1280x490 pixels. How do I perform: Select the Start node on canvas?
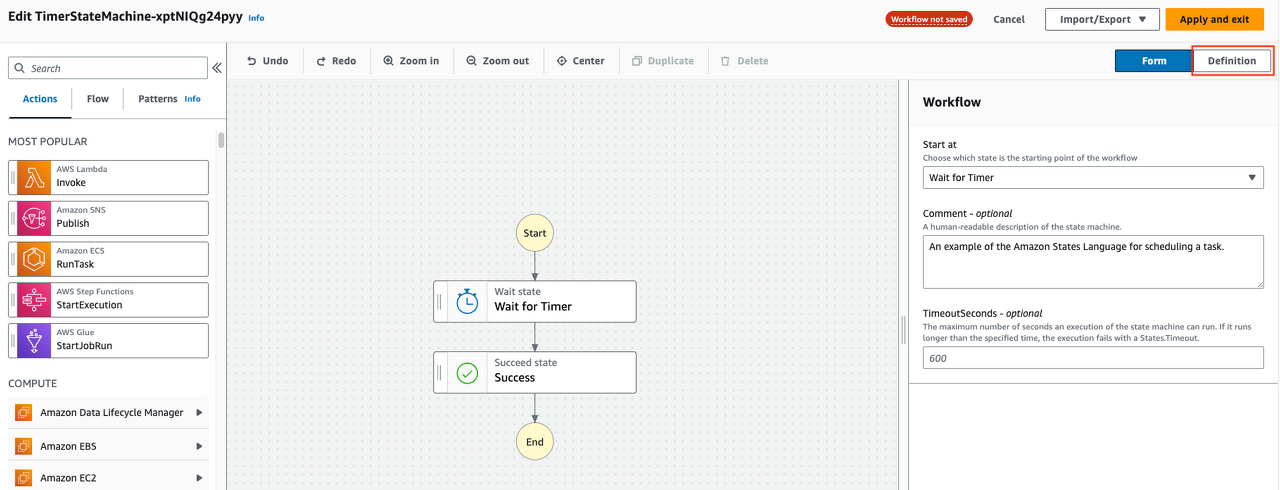(535, 233)
